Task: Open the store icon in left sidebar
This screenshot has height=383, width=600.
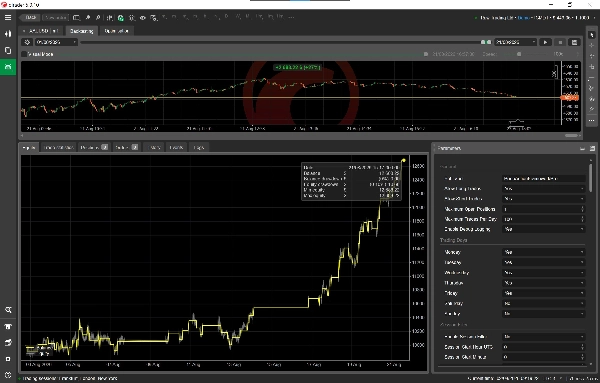Action: pyautogui.click(x=8, y=326)
